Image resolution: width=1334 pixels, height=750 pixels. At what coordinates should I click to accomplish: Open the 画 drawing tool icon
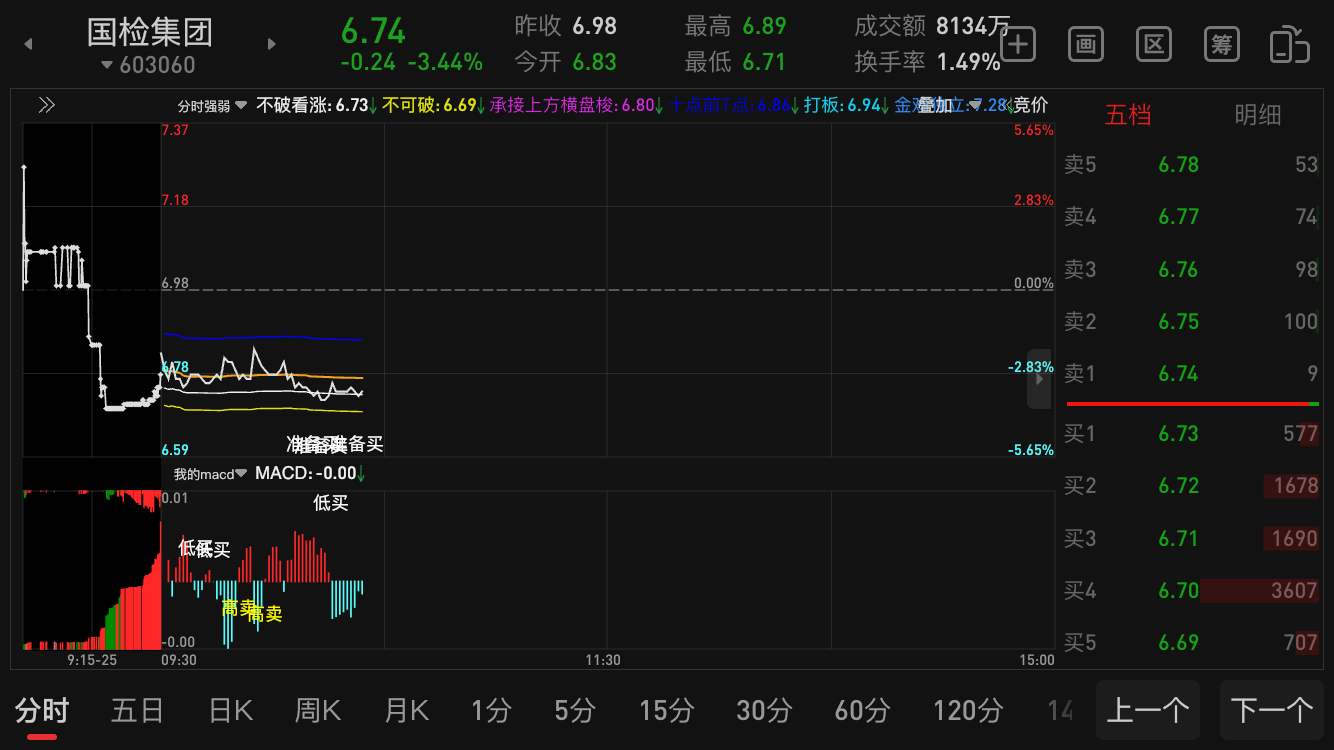[x=1086, y=45]
